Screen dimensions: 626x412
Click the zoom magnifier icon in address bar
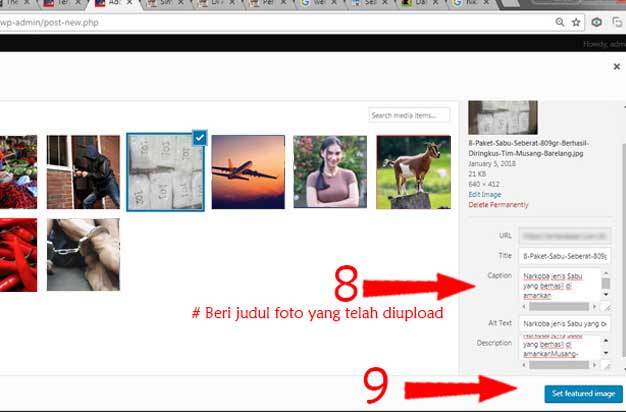(x=558, y=21)
